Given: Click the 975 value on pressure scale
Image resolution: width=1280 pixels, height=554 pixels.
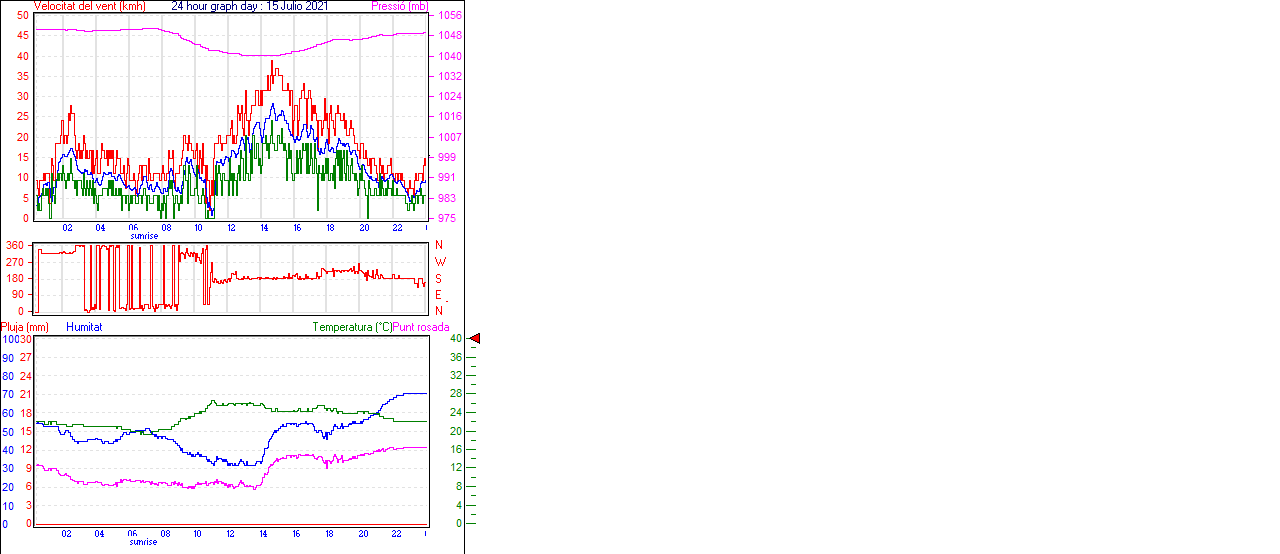Looking at the screenshot, I should (445, 218).
